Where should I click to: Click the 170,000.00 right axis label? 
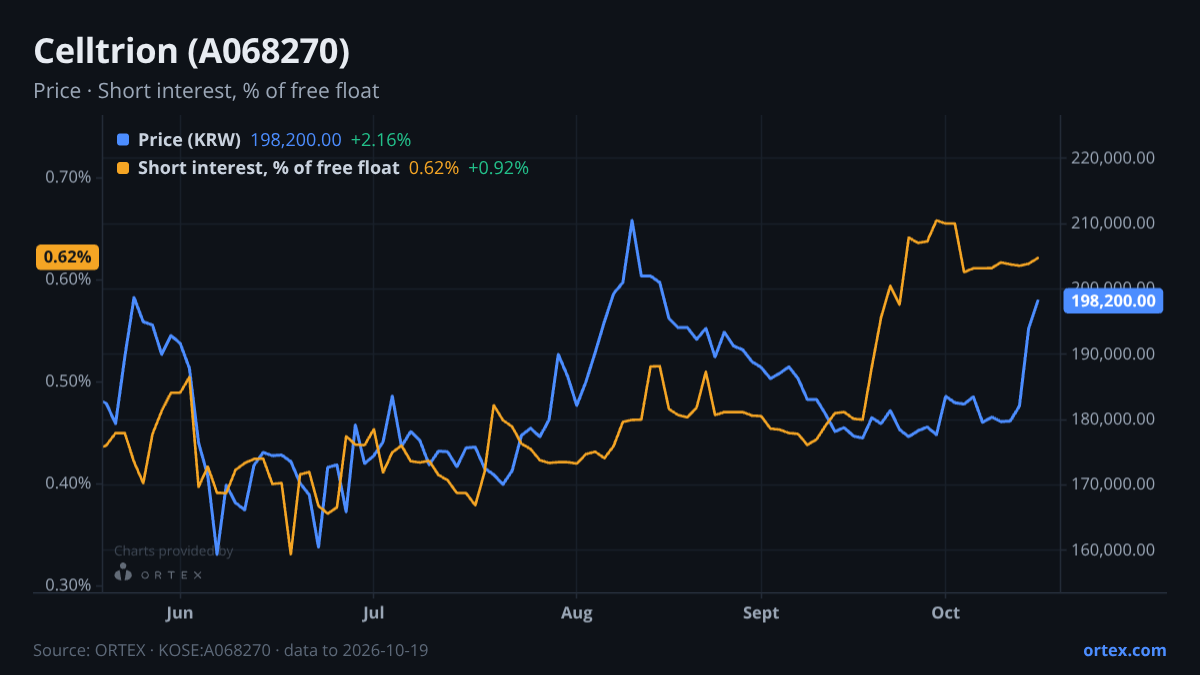coord(1113,484)
